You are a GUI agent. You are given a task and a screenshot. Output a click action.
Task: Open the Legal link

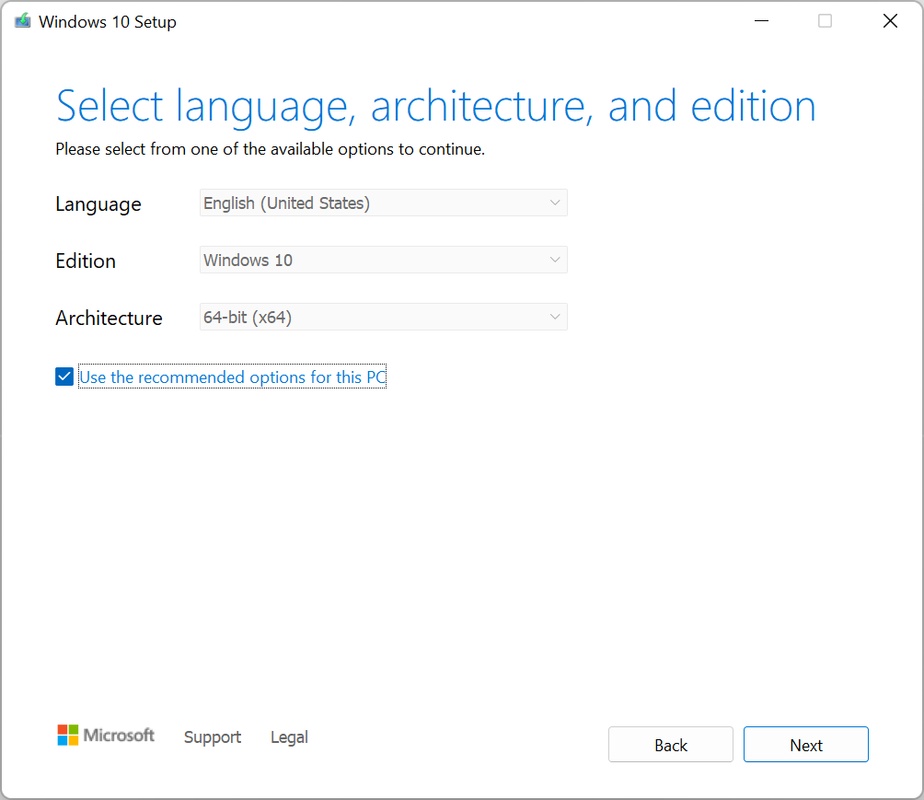[x=289, y=737]
